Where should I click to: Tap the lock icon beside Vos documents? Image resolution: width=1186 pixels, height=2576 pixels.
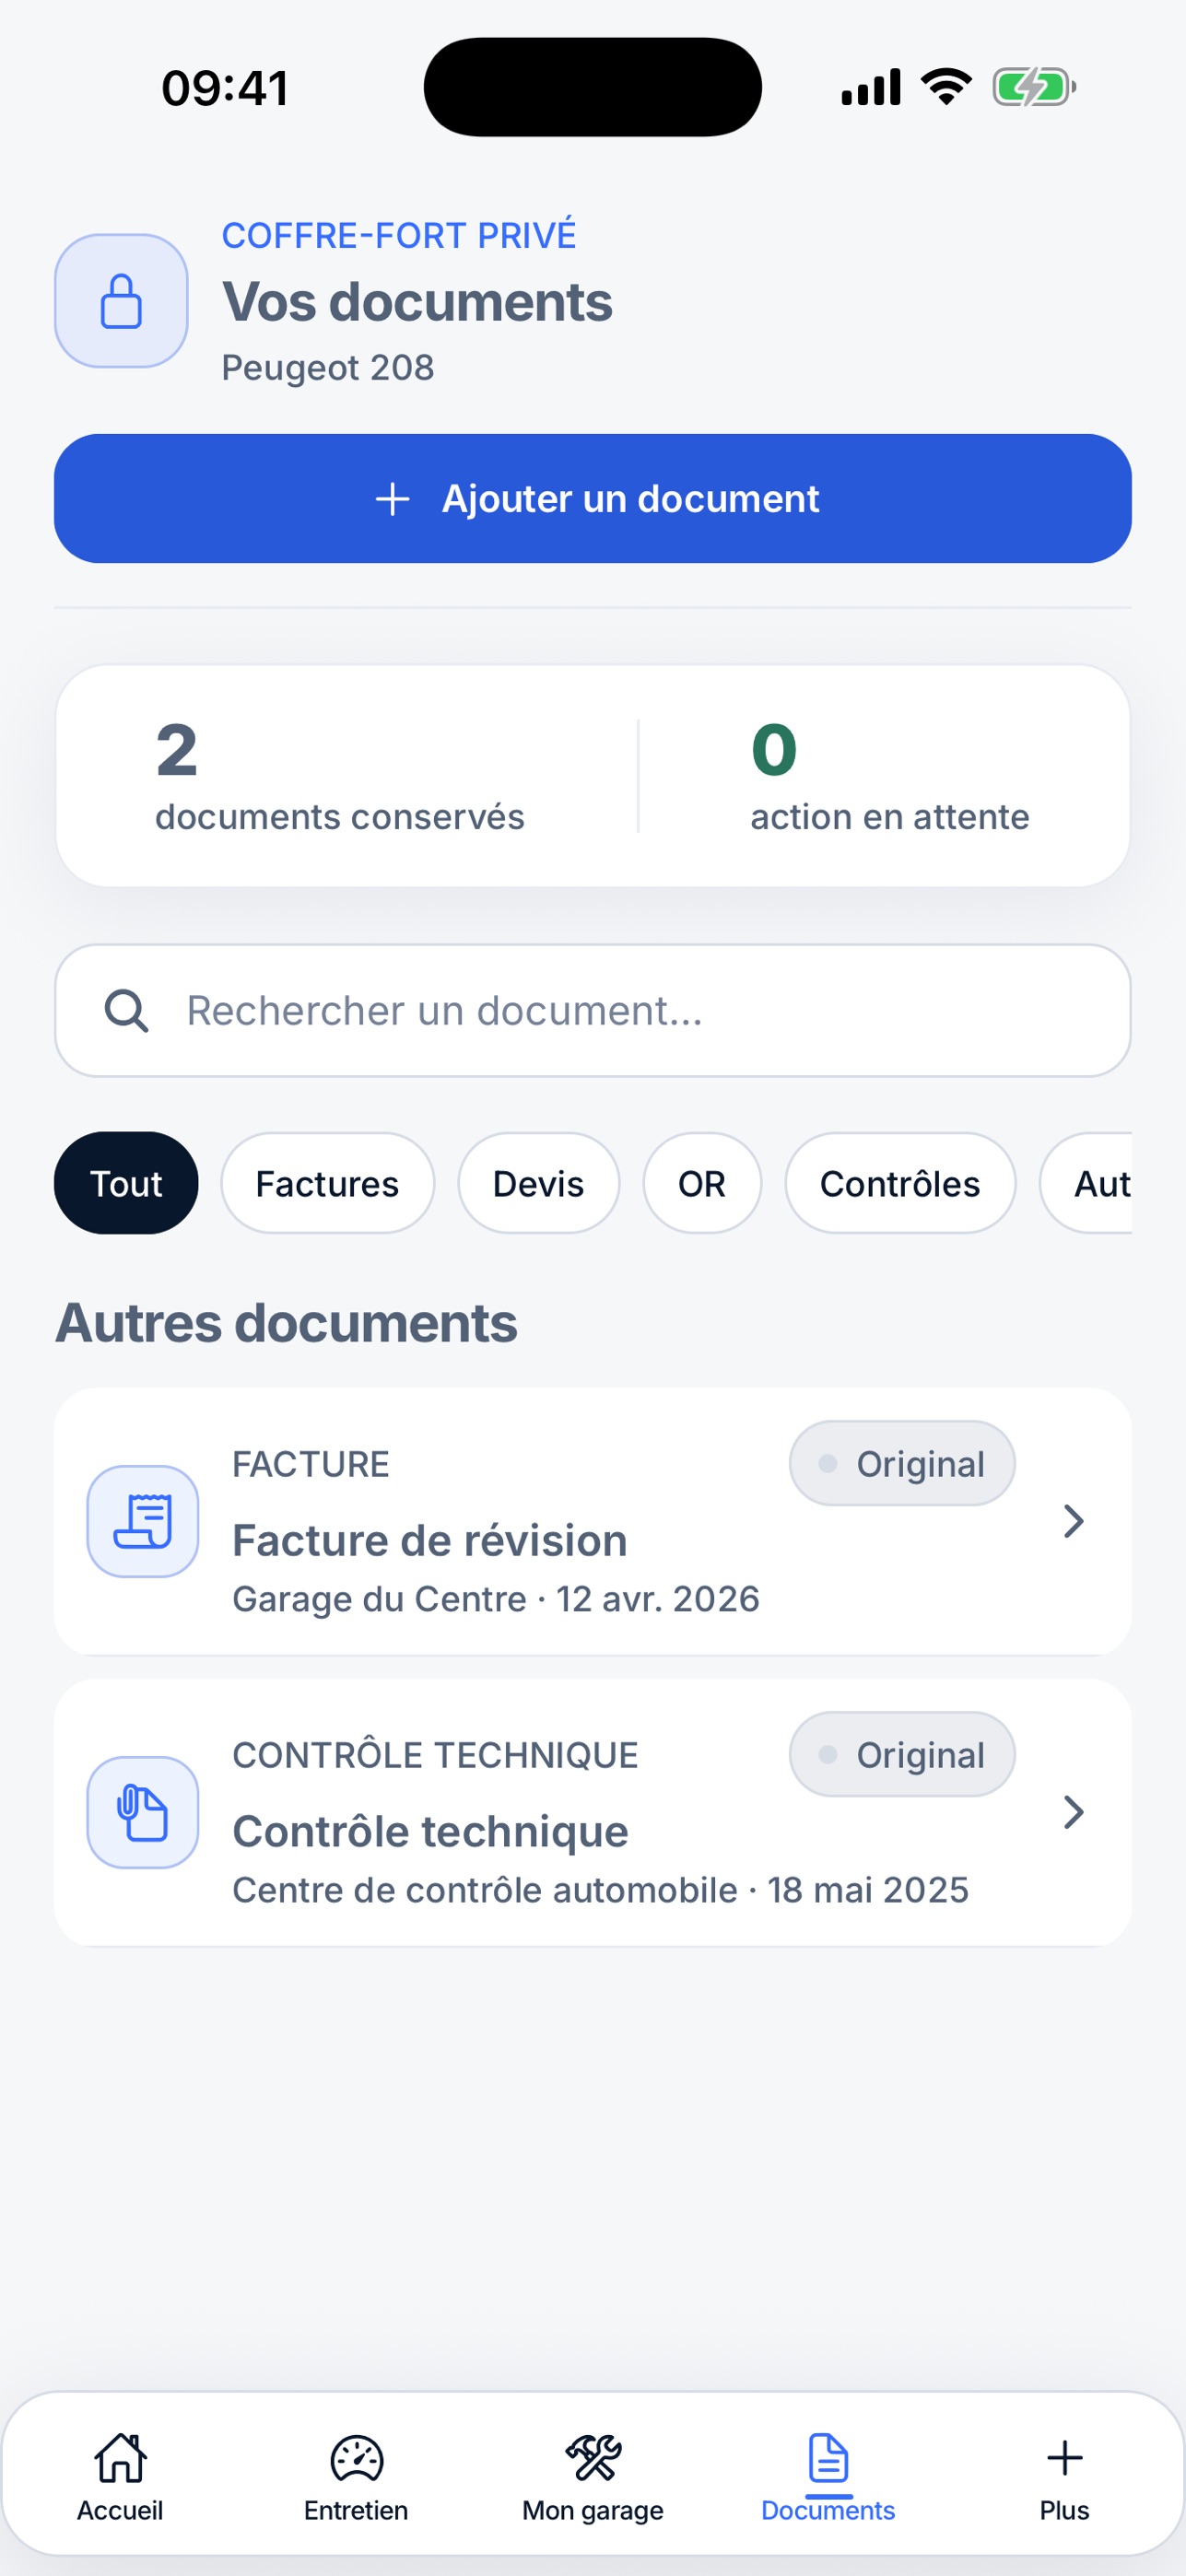pos(121,301)
